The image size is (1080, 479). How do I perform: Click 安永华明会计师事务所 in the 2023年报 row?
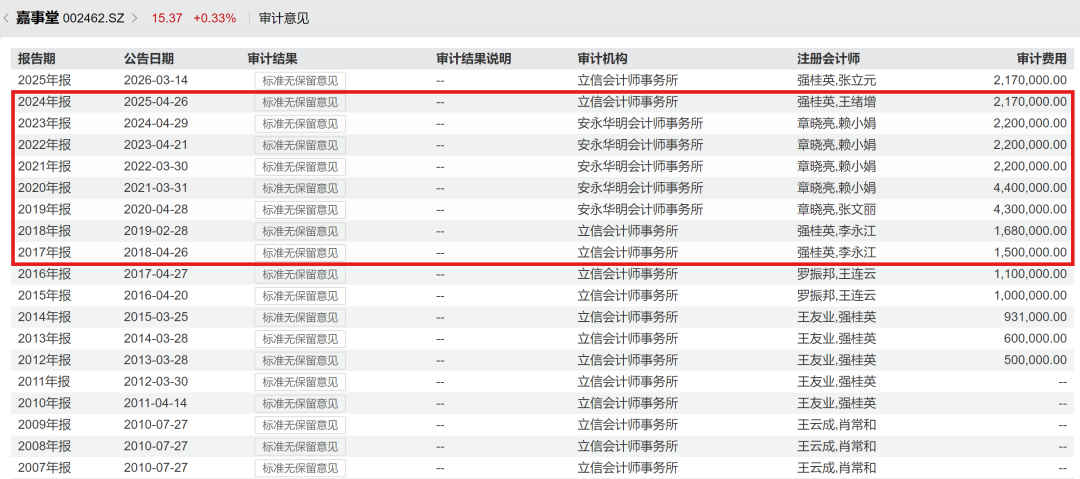tap(641, 123)
